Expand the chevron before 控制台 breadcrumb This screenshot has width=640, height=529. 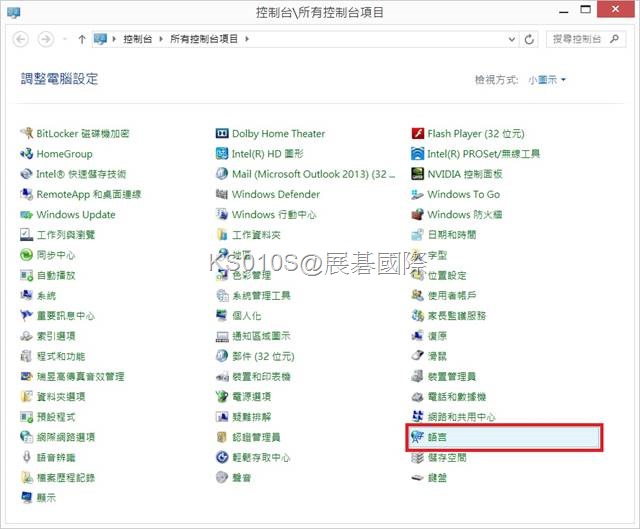pos(114,39)
